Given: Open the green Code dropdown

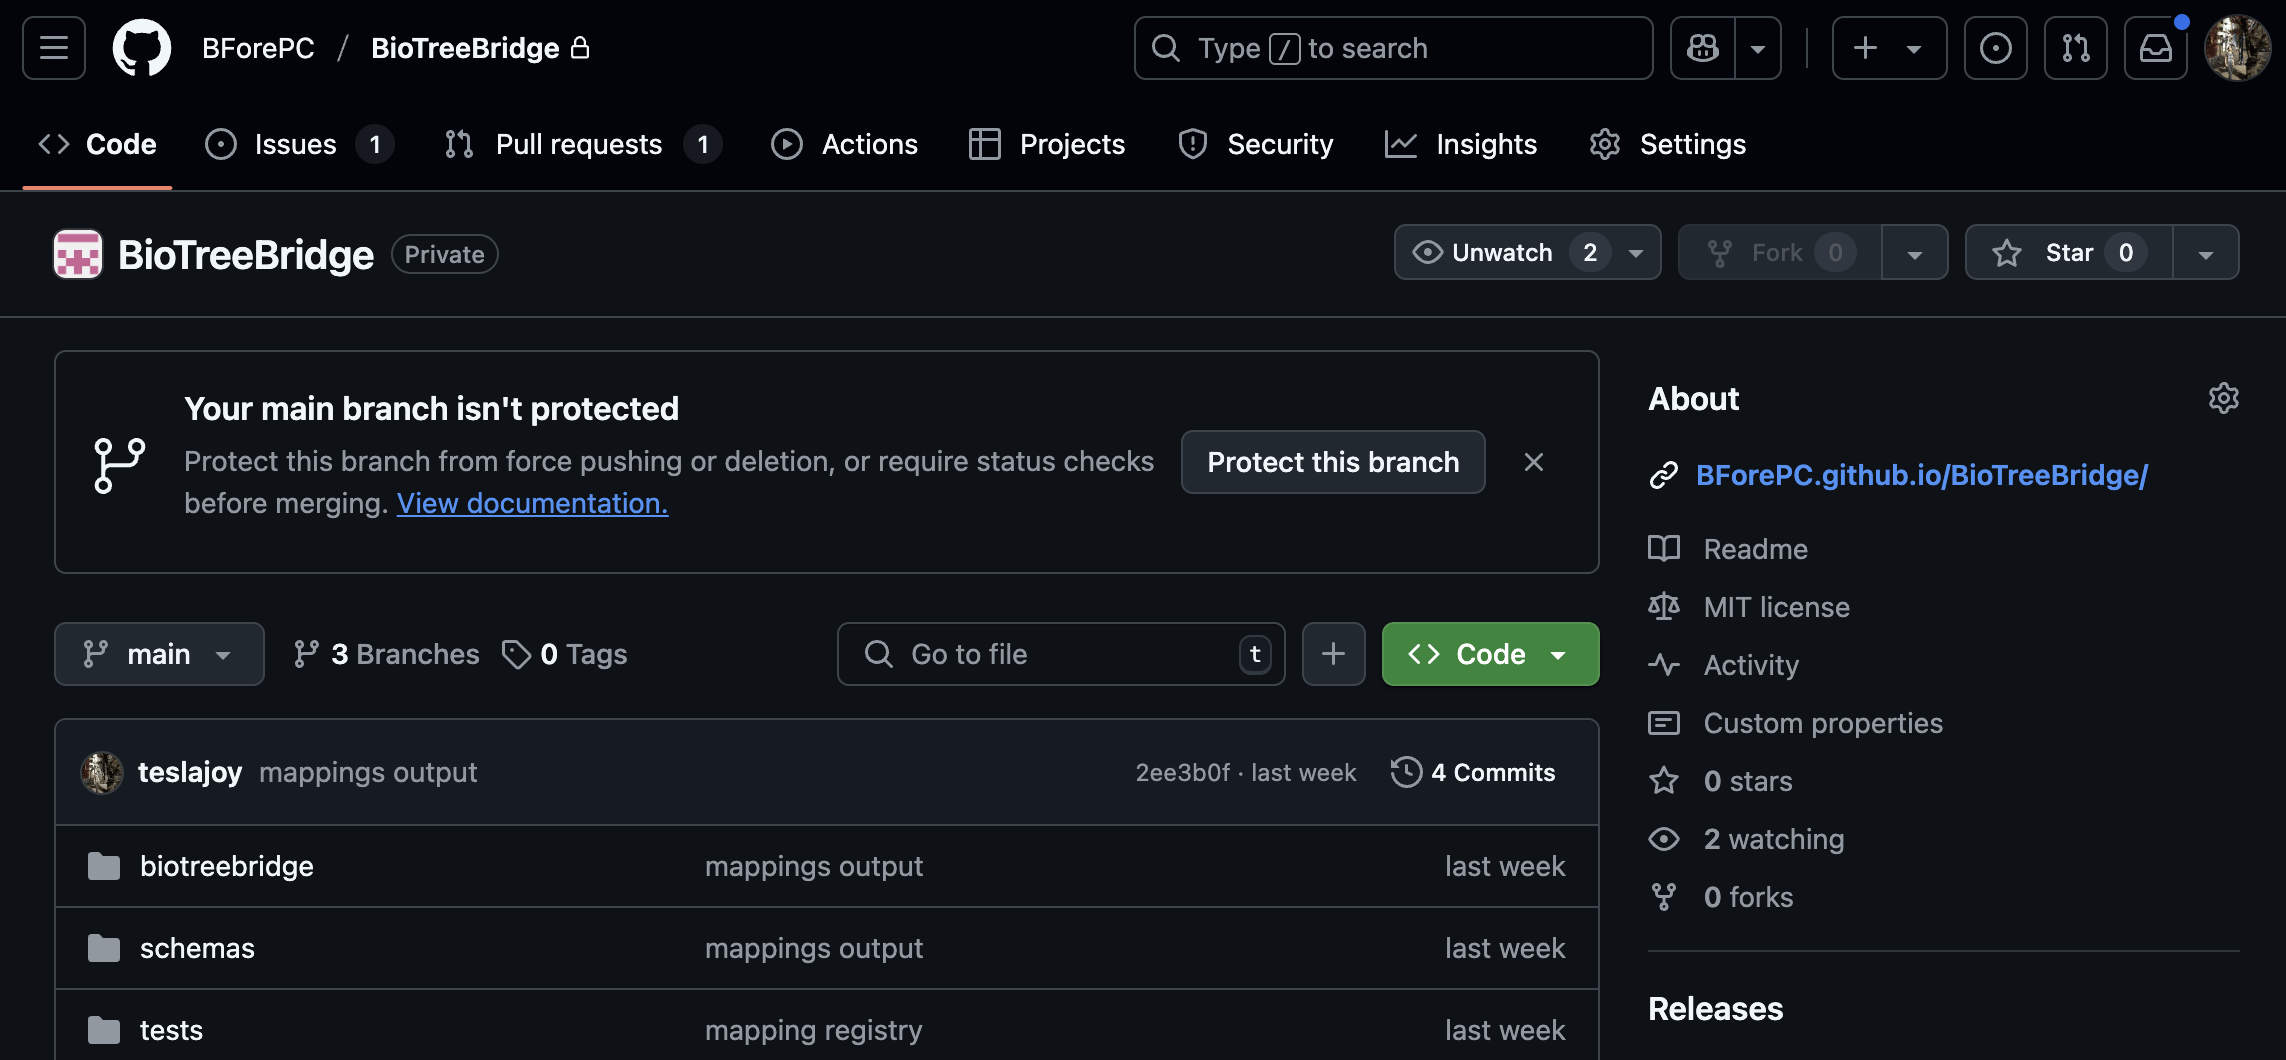Looking at the screenshot, I should [1490, 654].
